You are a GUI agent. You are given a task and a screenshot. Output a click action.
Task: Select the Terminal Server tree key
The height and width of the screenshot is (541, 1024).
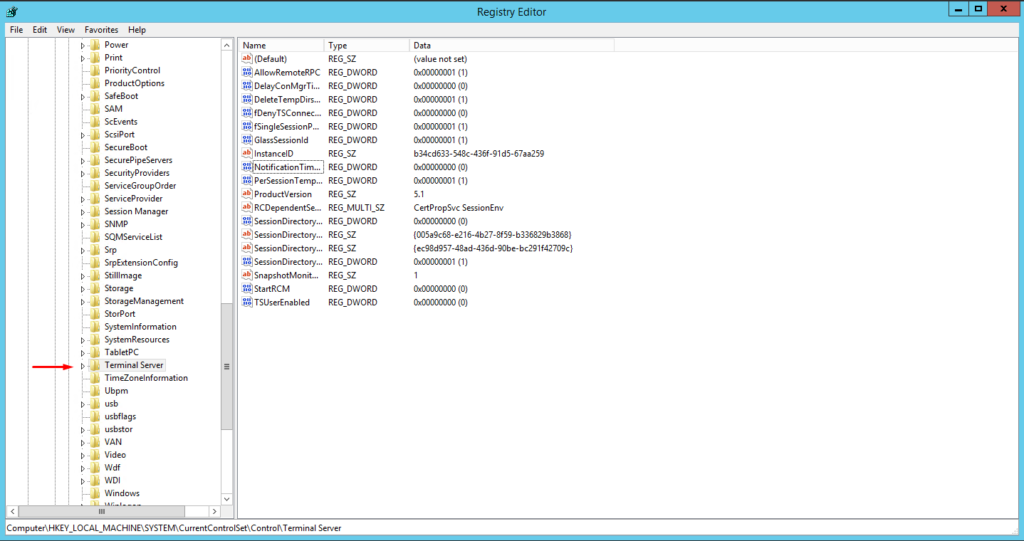pos(134,365)
